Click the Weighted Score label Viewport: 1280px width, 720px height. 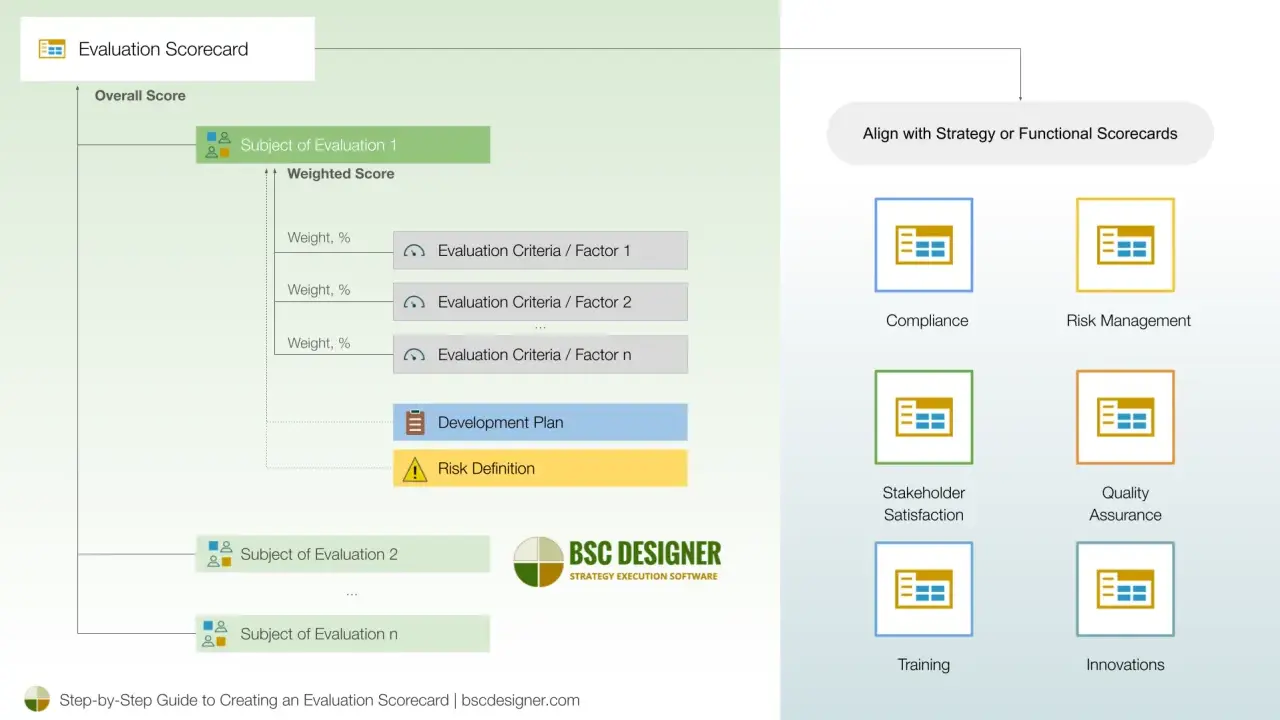[x=340, y=174]
